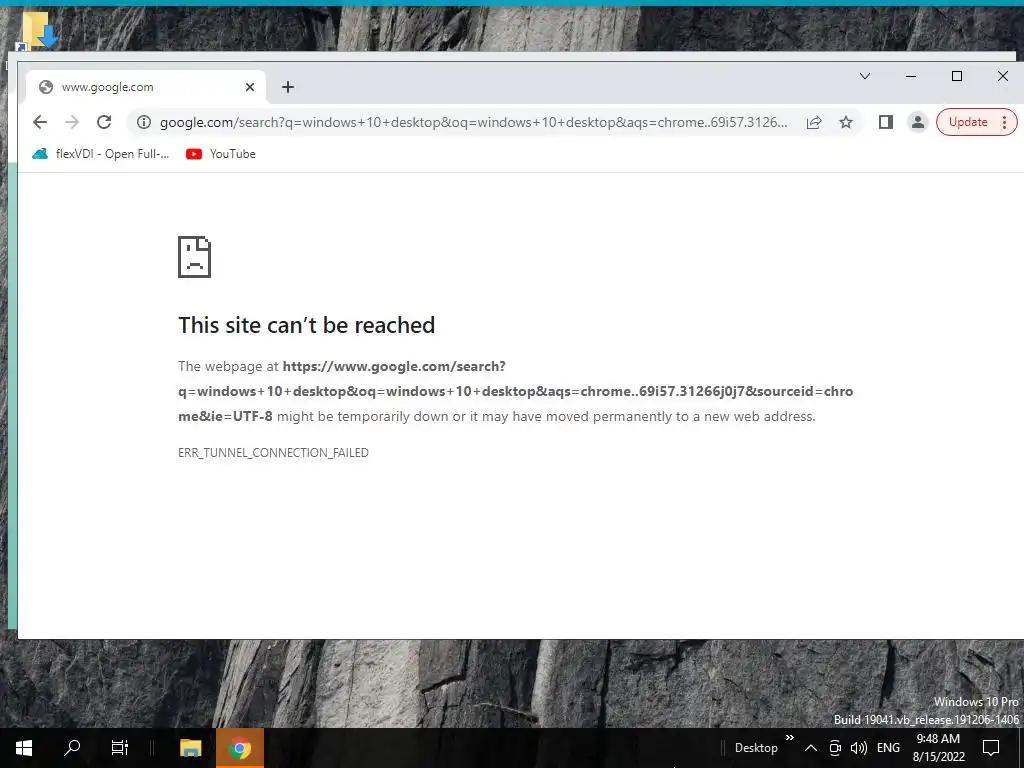Image resolution: width=1024 pixels, height=768 pixels.
Task: Open File Explorer from taskbar
Action: [191, 748]
